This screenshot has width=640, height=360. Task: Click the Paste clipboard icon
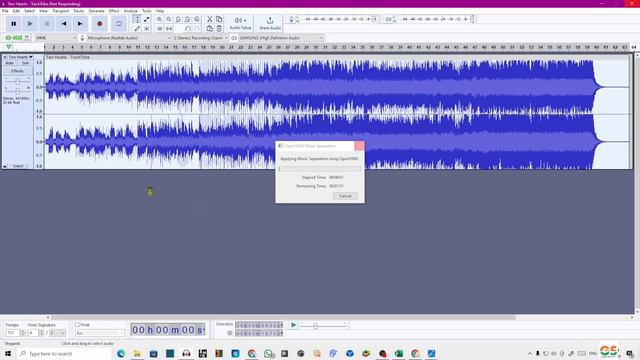click(209, 29)
